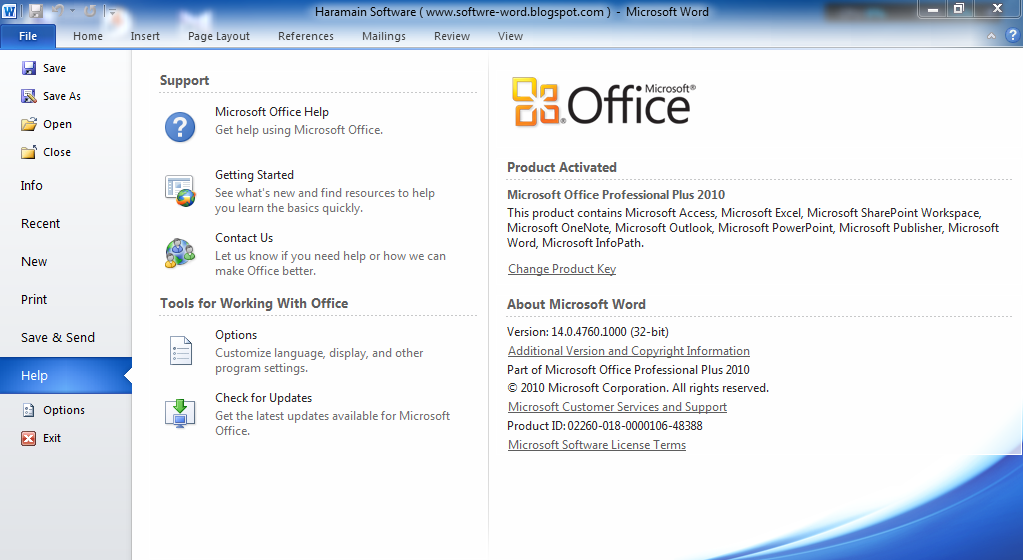
Task: Open the Customize Quick Access Toolbar dropdown
Action: pyautogui.click(x=112, y=12)
